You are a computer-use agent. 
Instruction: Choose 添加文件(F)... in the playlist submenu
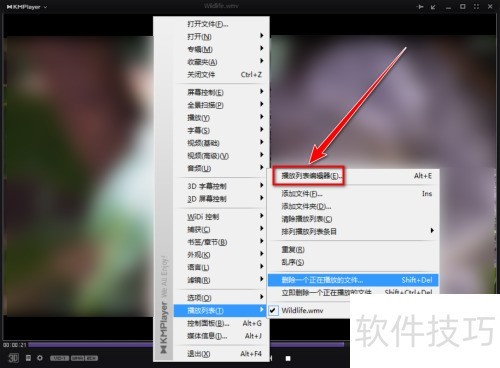coord(354,194)
